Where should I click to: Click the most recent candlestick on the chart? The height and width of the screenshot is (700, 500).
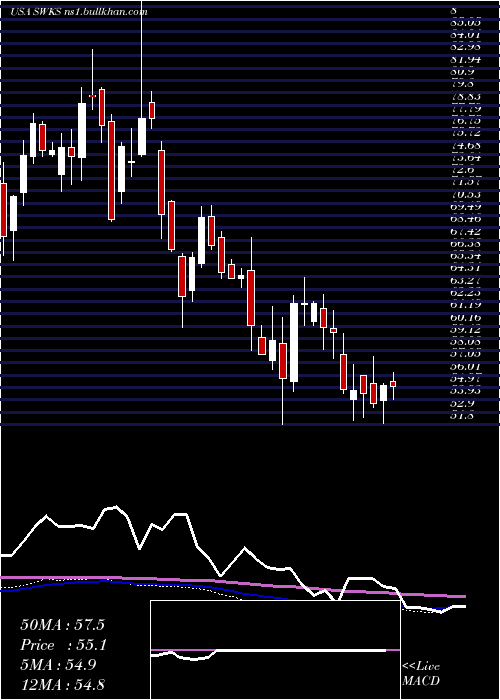pos(393,384)
